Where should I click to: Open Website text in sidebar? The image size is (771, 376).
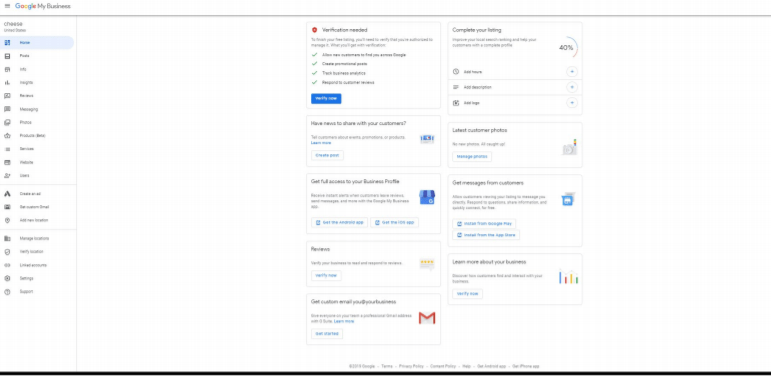[27, 162]
